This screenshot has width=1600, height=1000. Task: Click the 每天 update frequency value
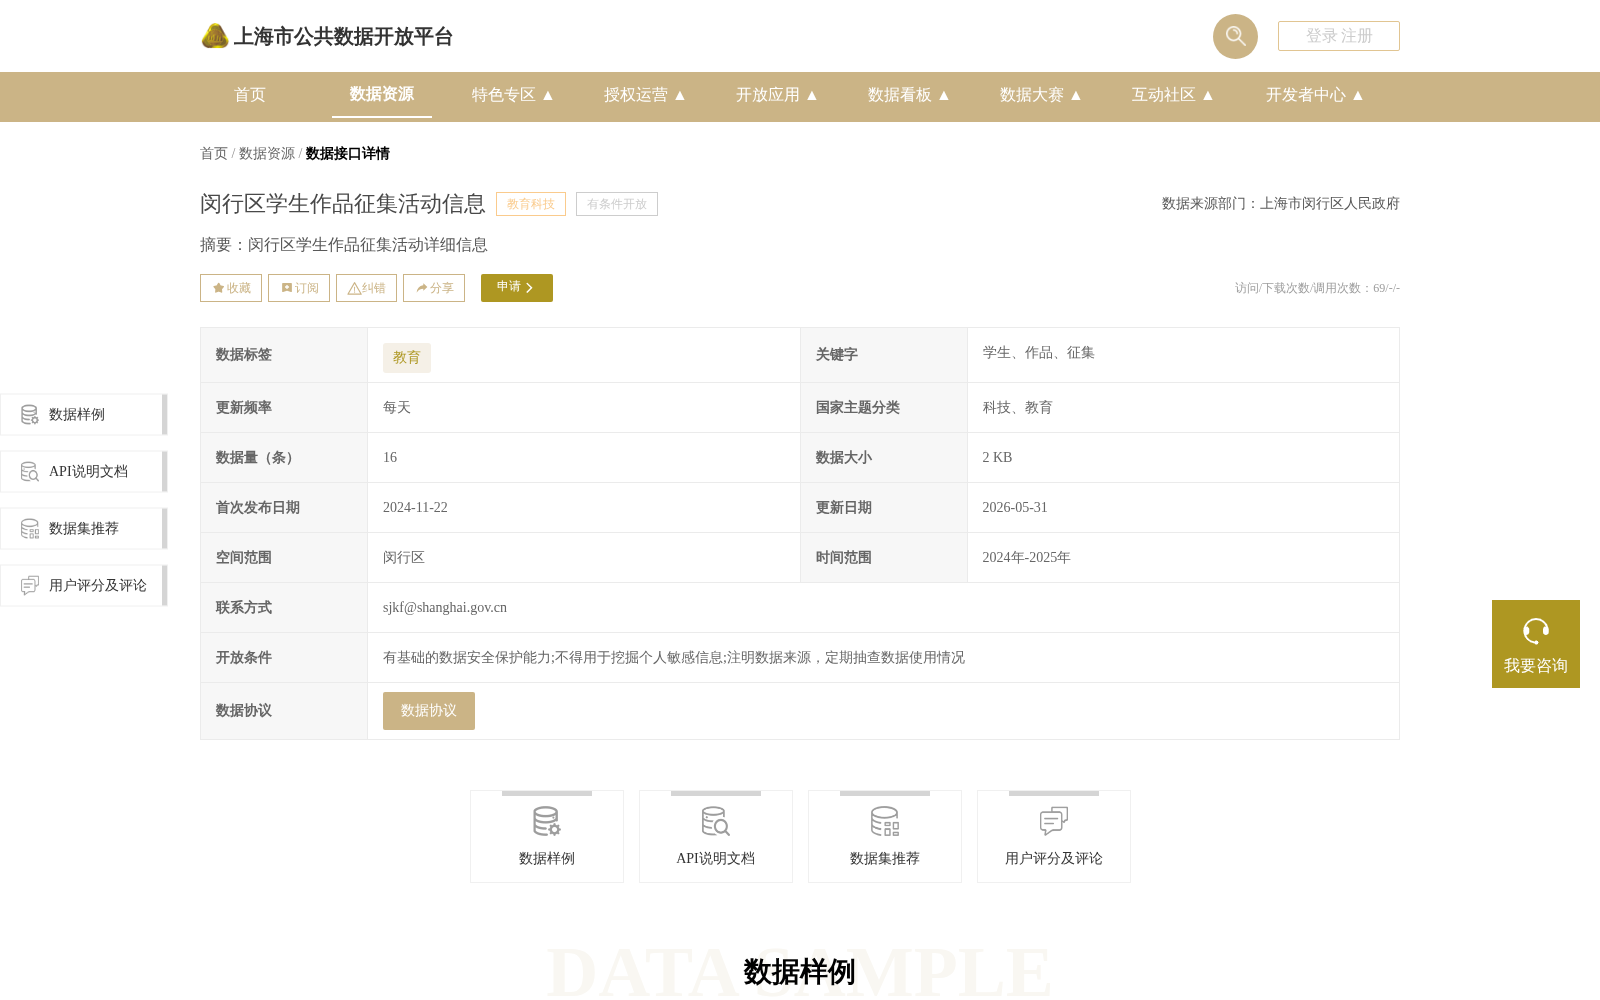tap(397, 408)
